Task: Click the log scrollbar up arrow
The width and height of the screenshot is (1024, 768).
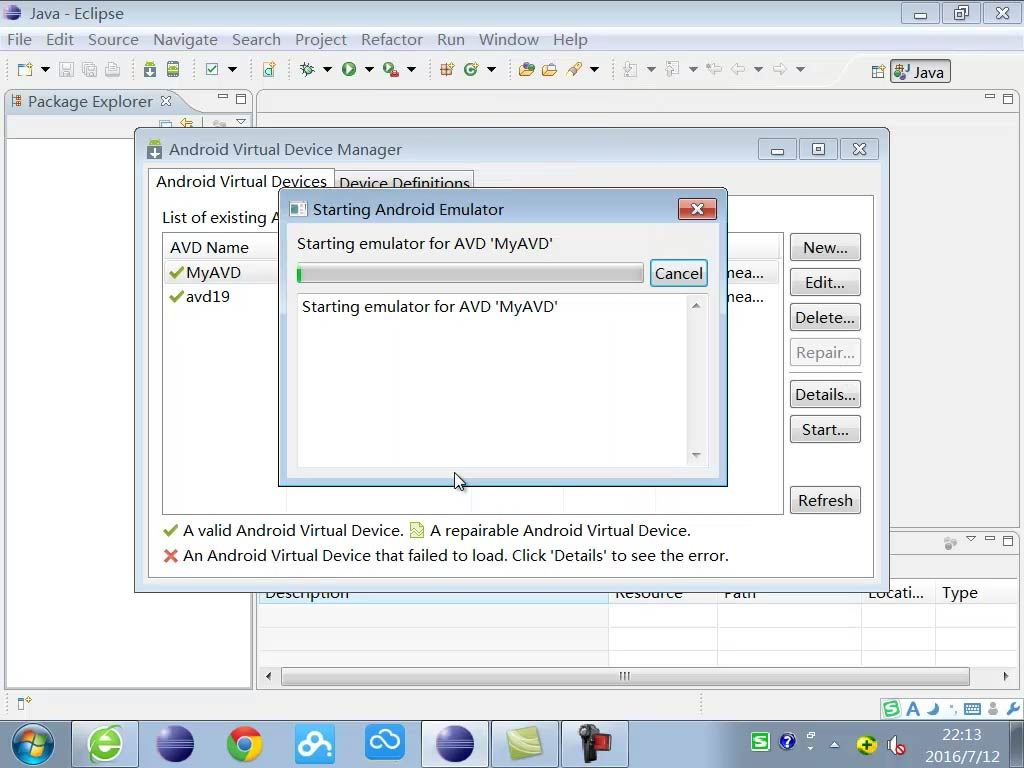Action: pyautogui.click(x=696, y=306)
